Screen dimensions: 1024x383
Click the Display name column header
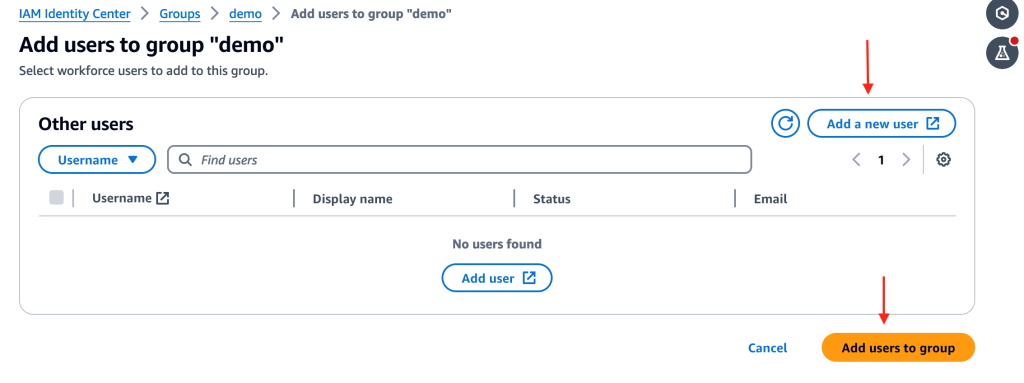tap(353, 199)
